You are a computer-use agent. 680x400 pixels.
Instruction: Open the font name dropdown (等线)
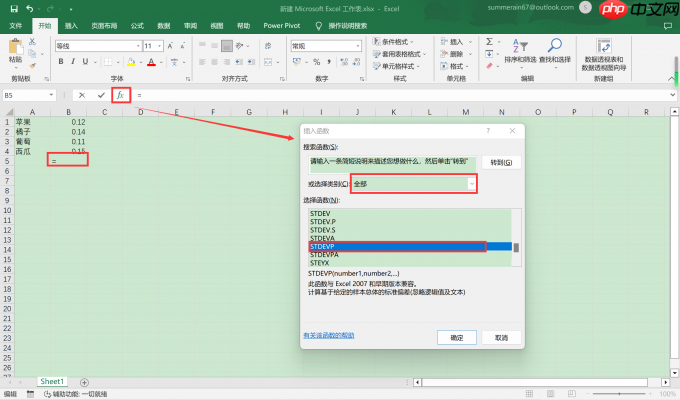(138, 46)
